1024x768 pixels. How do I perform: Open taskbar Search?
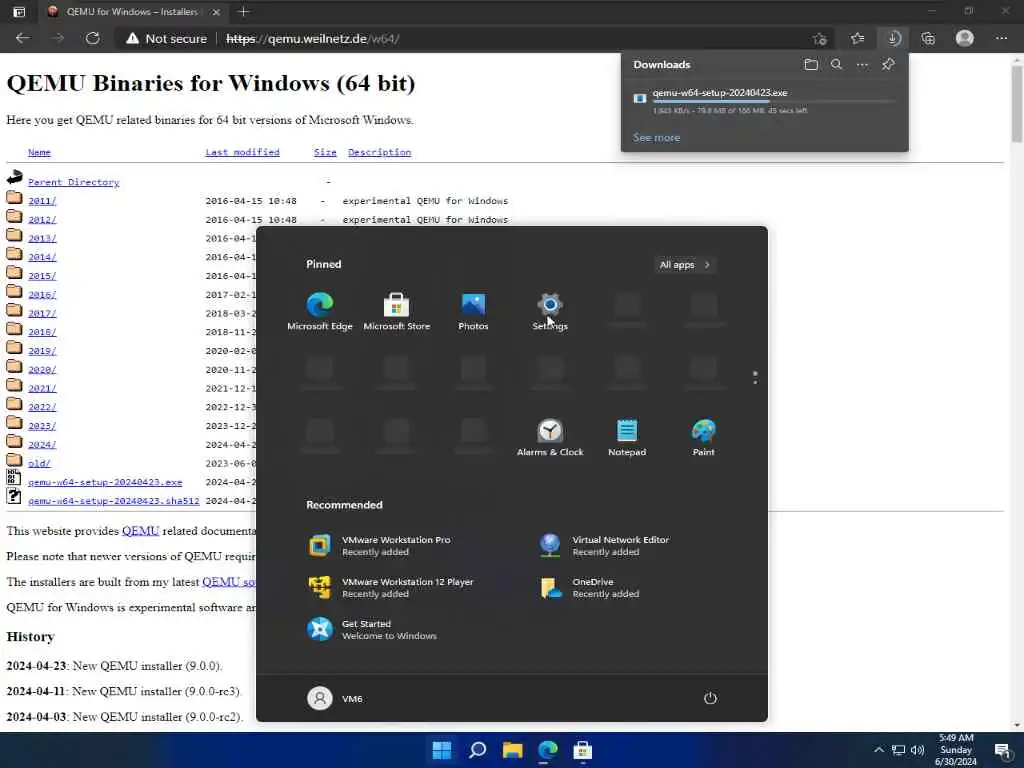(477, 750)
